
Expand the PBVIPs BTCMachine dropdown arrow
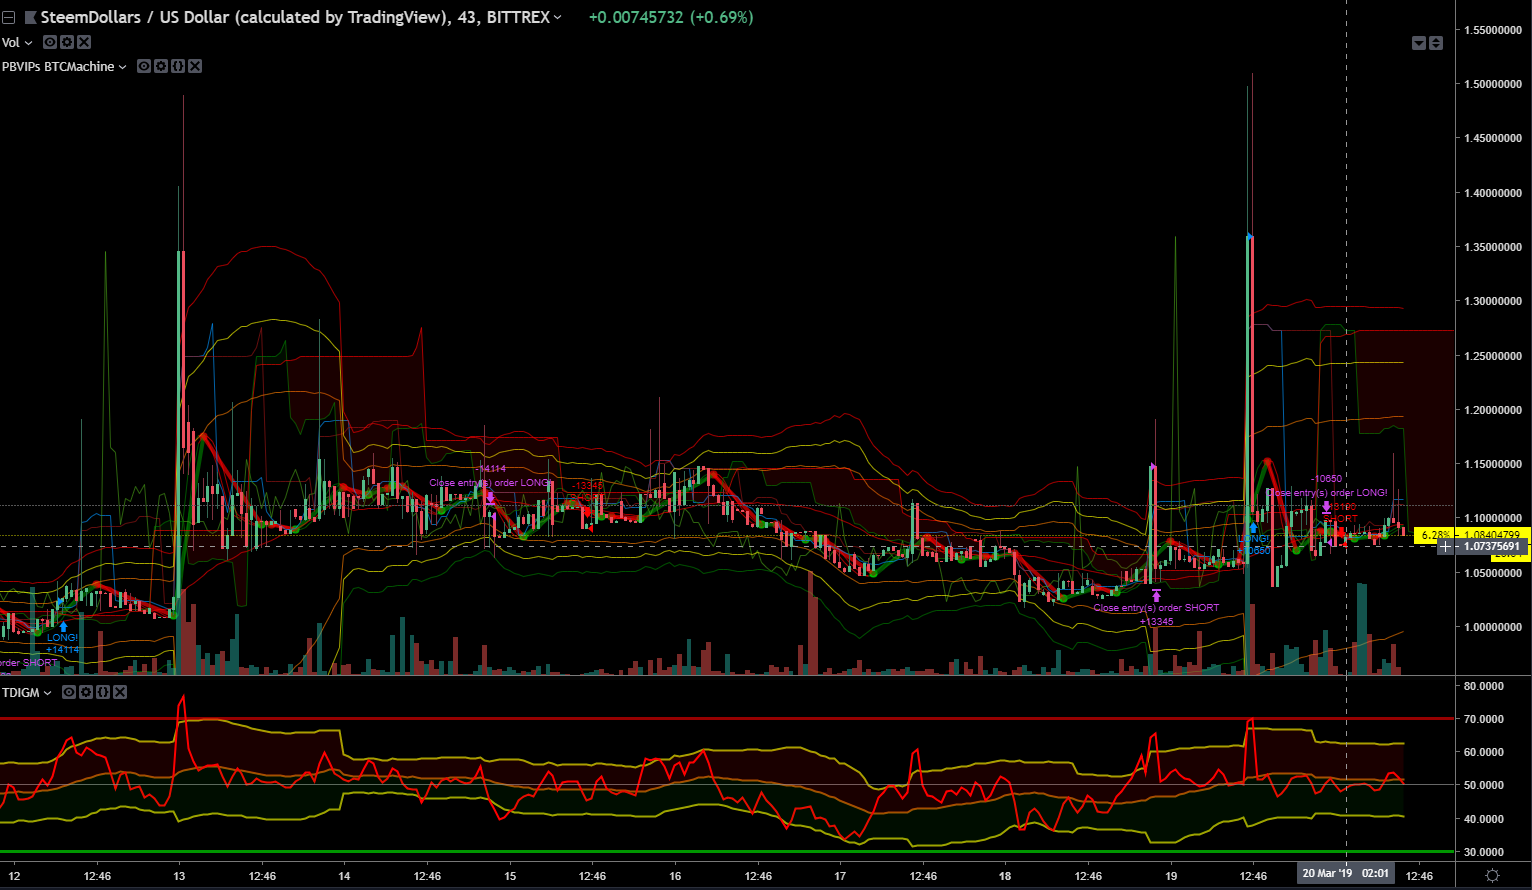(x=122, y=67)
